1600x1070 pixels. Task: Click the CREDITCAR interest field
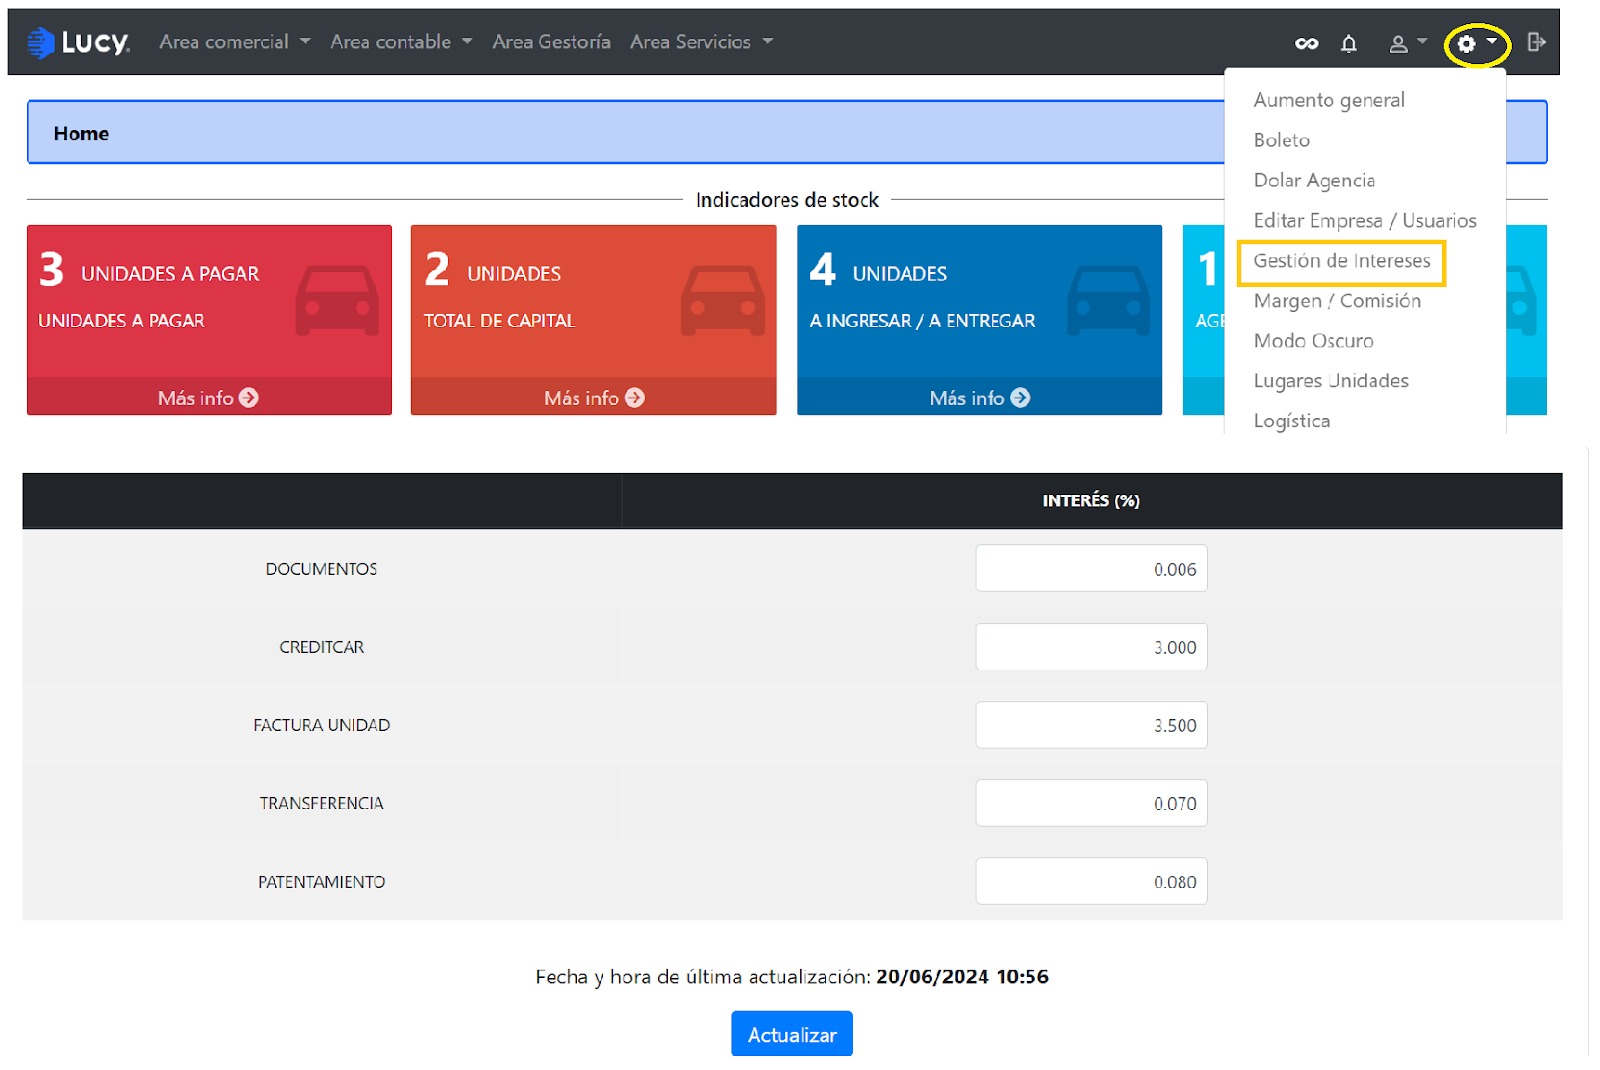1091,647
